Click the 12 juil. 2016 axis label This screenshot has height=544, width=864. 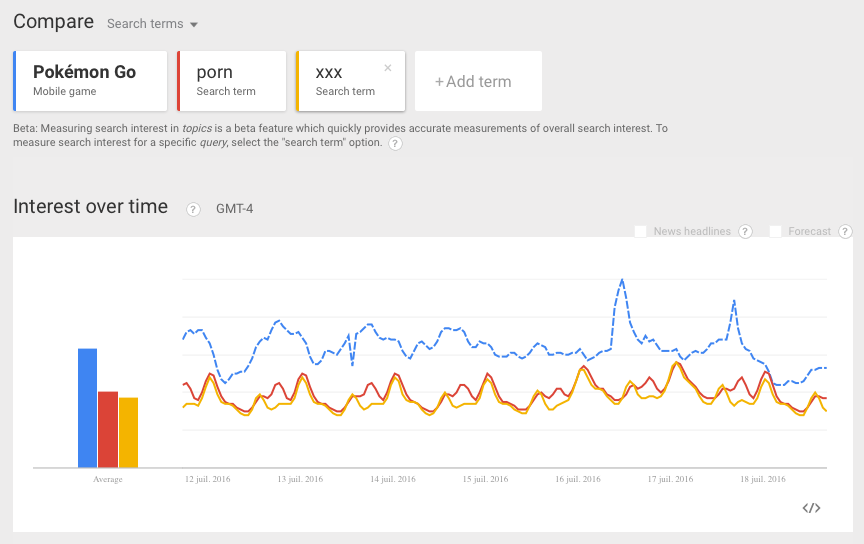208,479
